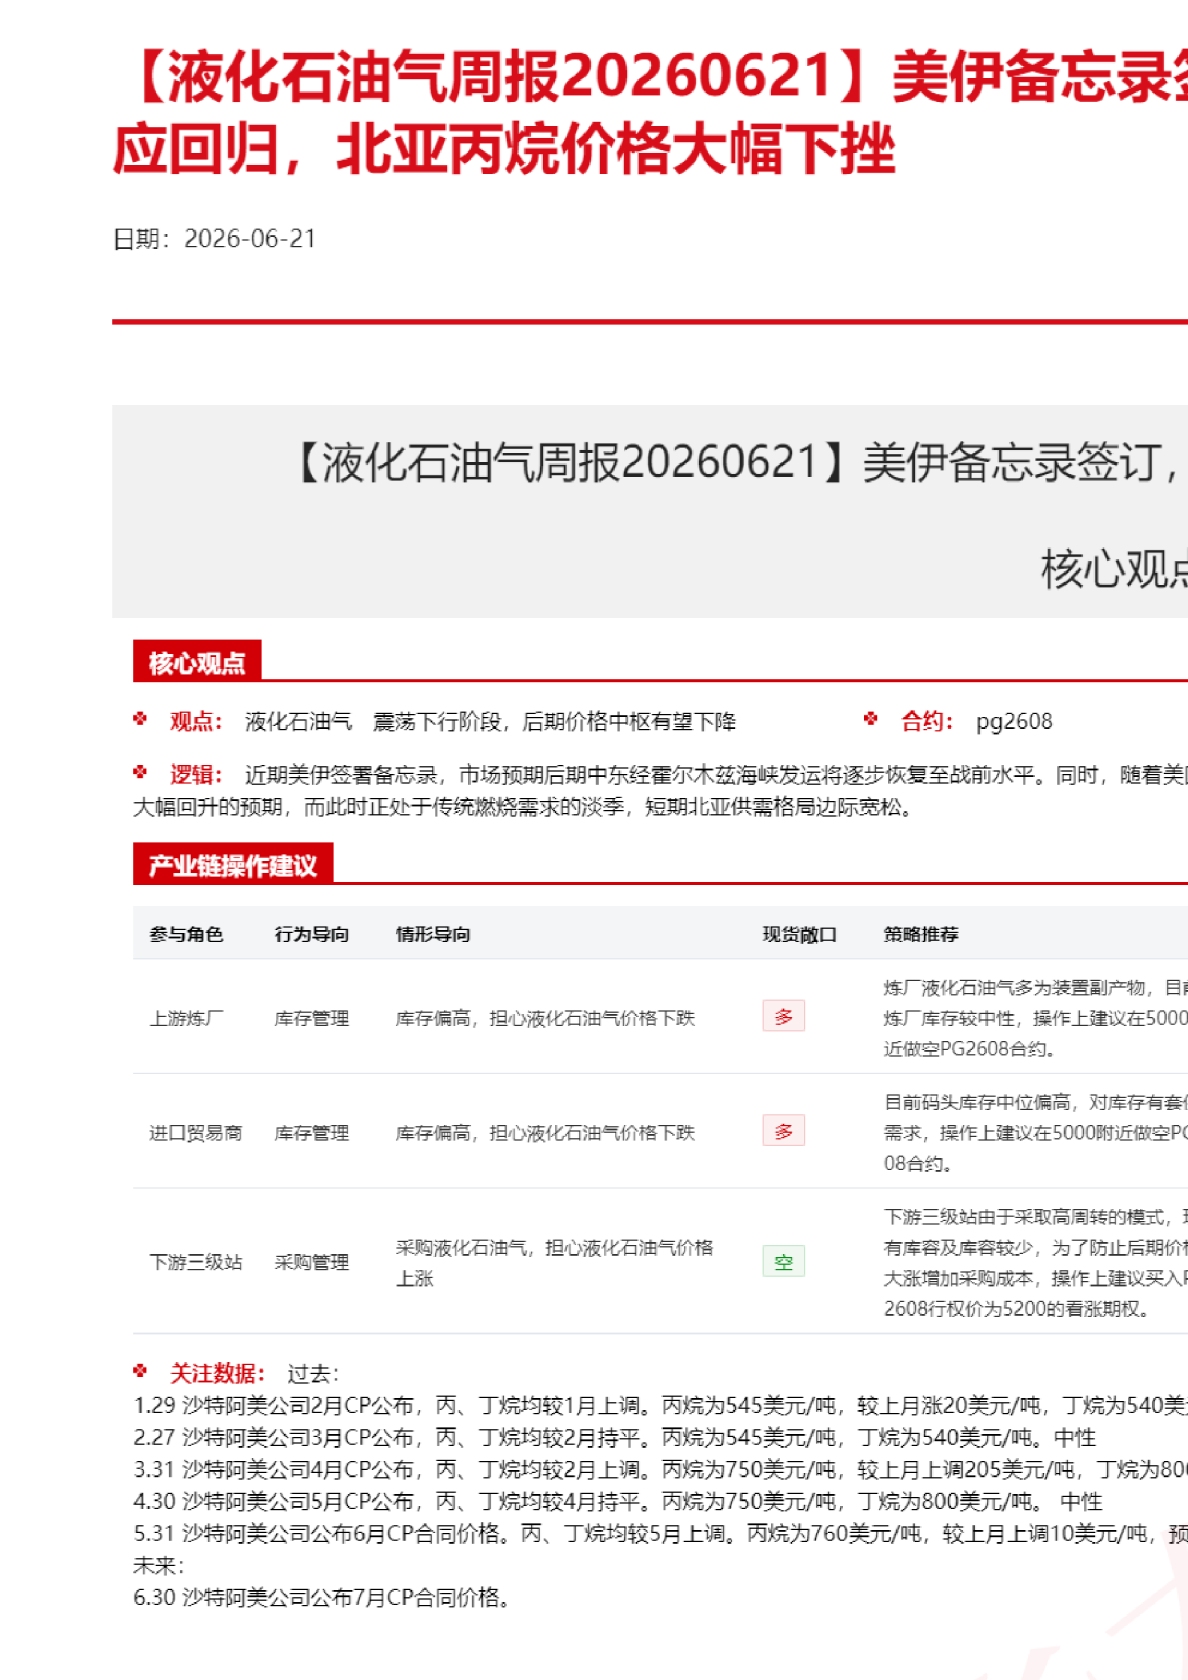Click the 2.27 沙特阿美公司3月CP entry
Viewport: 1188px width, 1680px height.
coord(615,1438)
